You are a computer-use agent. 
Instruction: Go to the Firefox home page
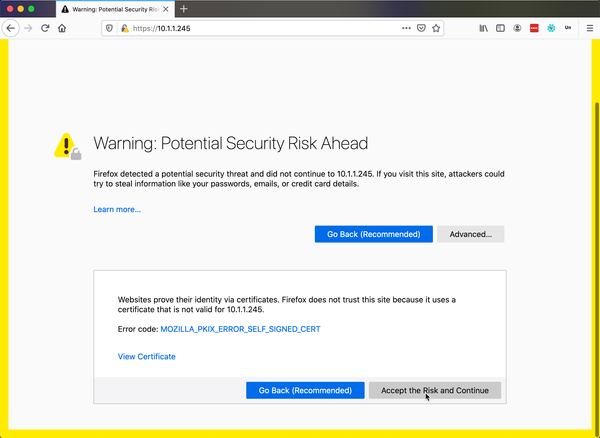[62, 28]
